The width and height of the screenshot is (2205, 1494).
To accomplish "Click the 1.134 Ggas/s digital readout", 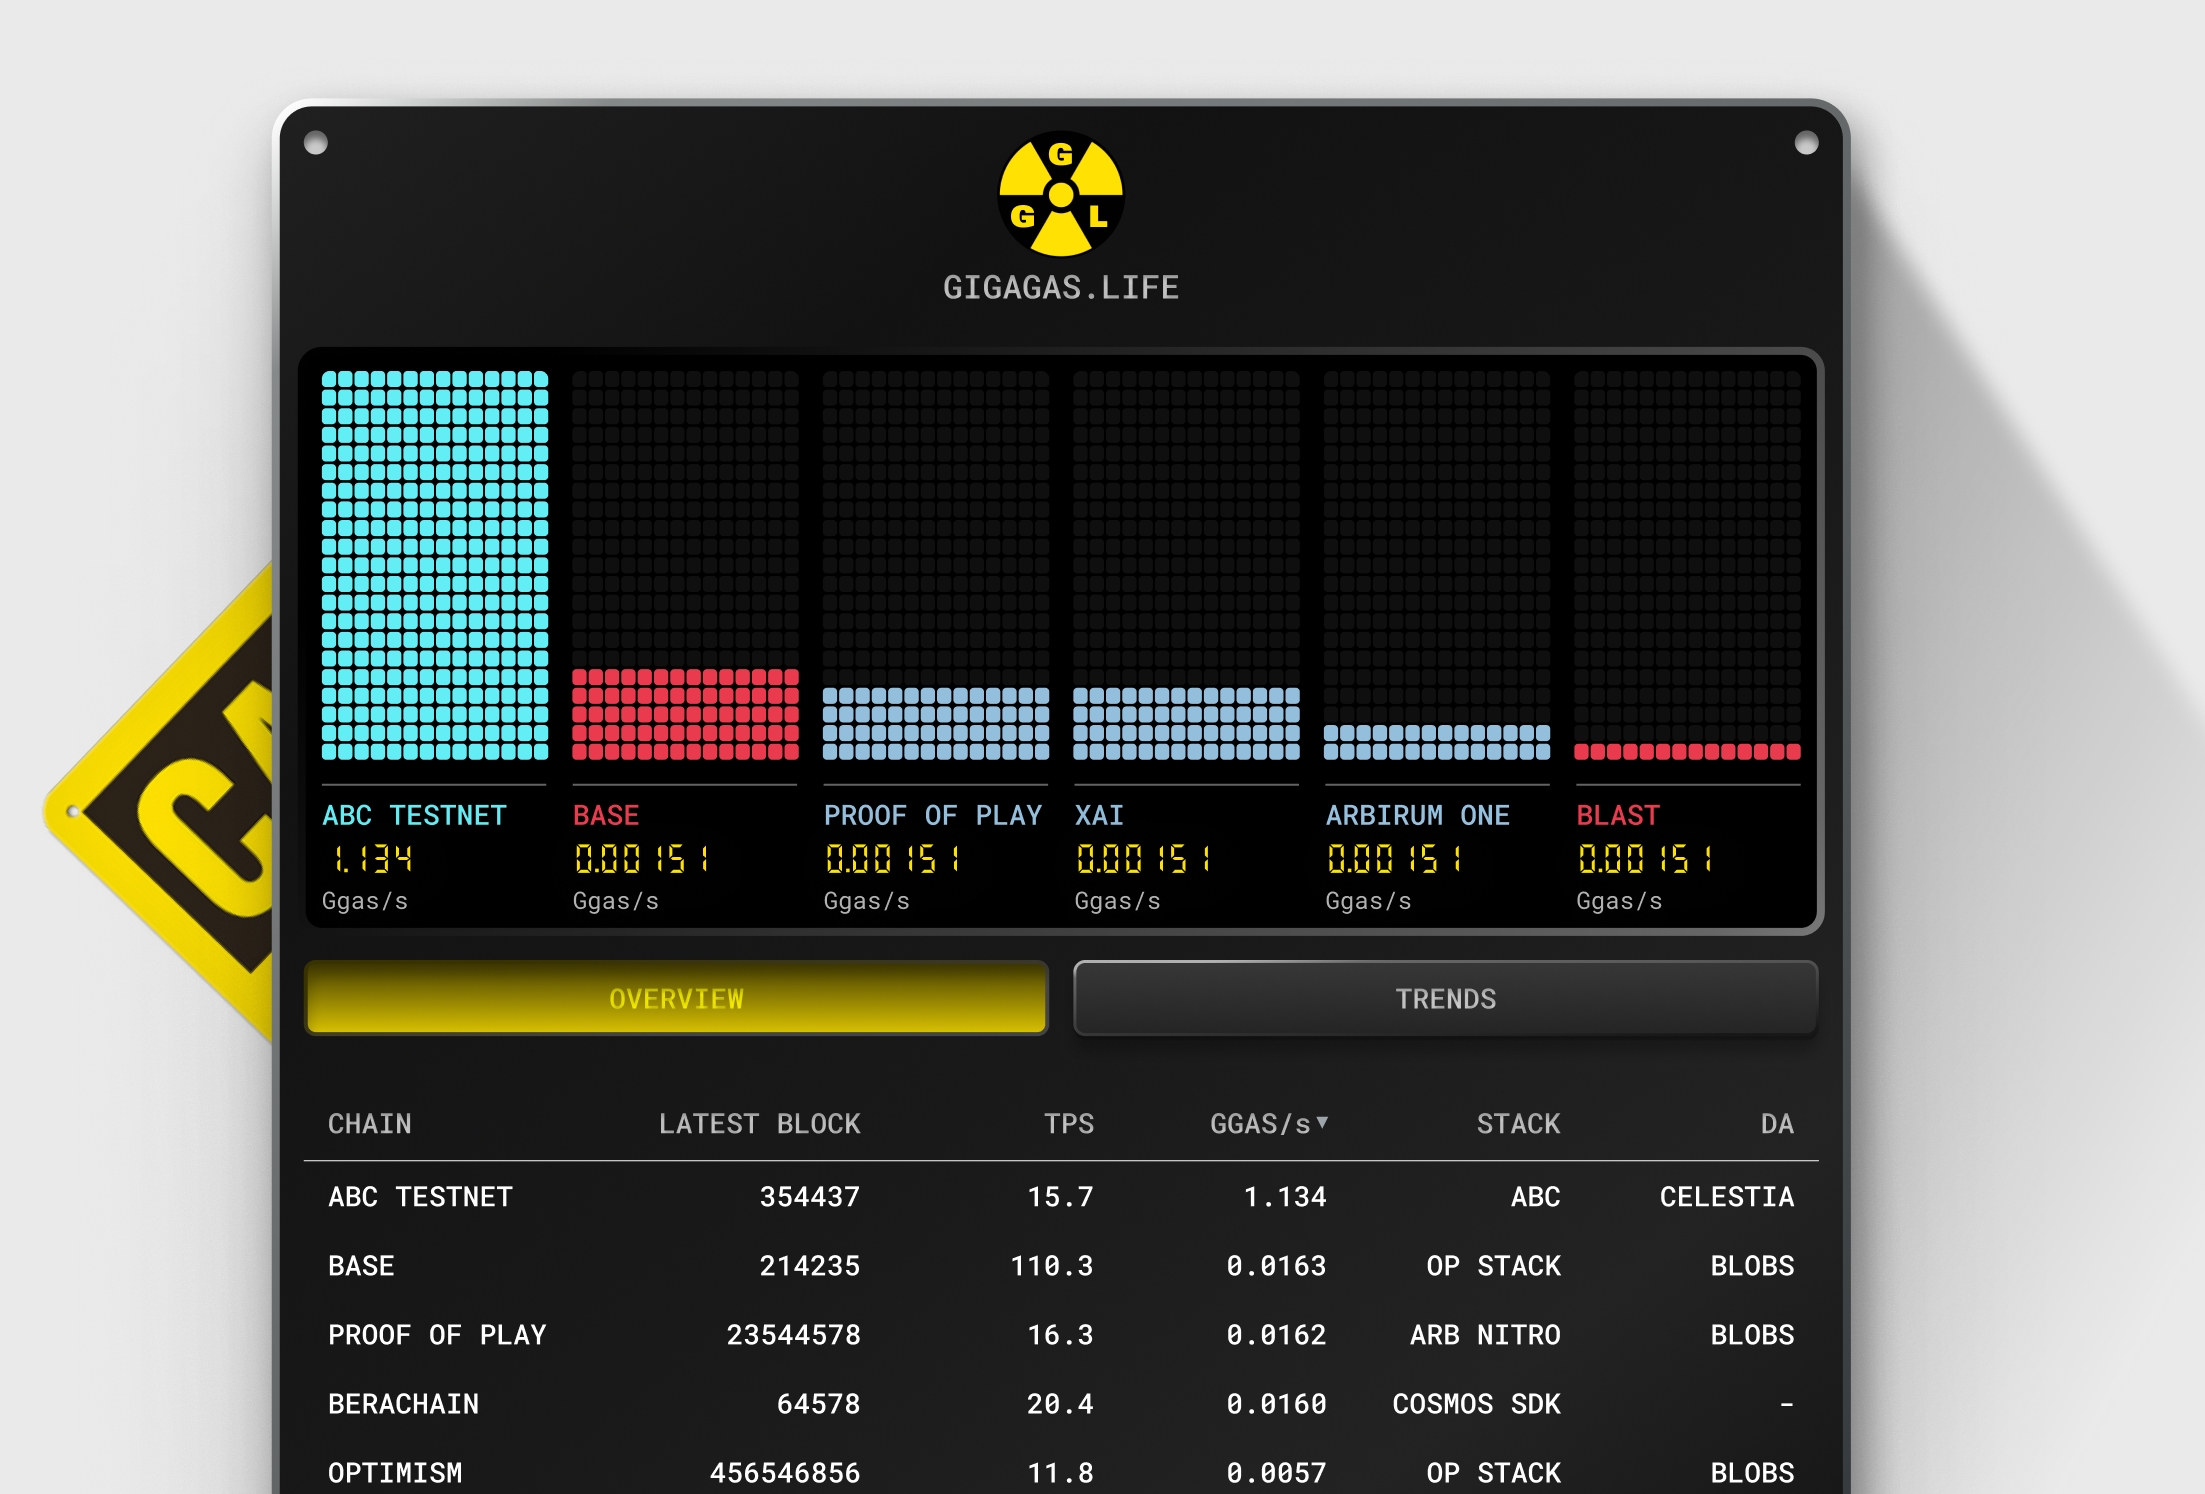I will click(372, 858).
